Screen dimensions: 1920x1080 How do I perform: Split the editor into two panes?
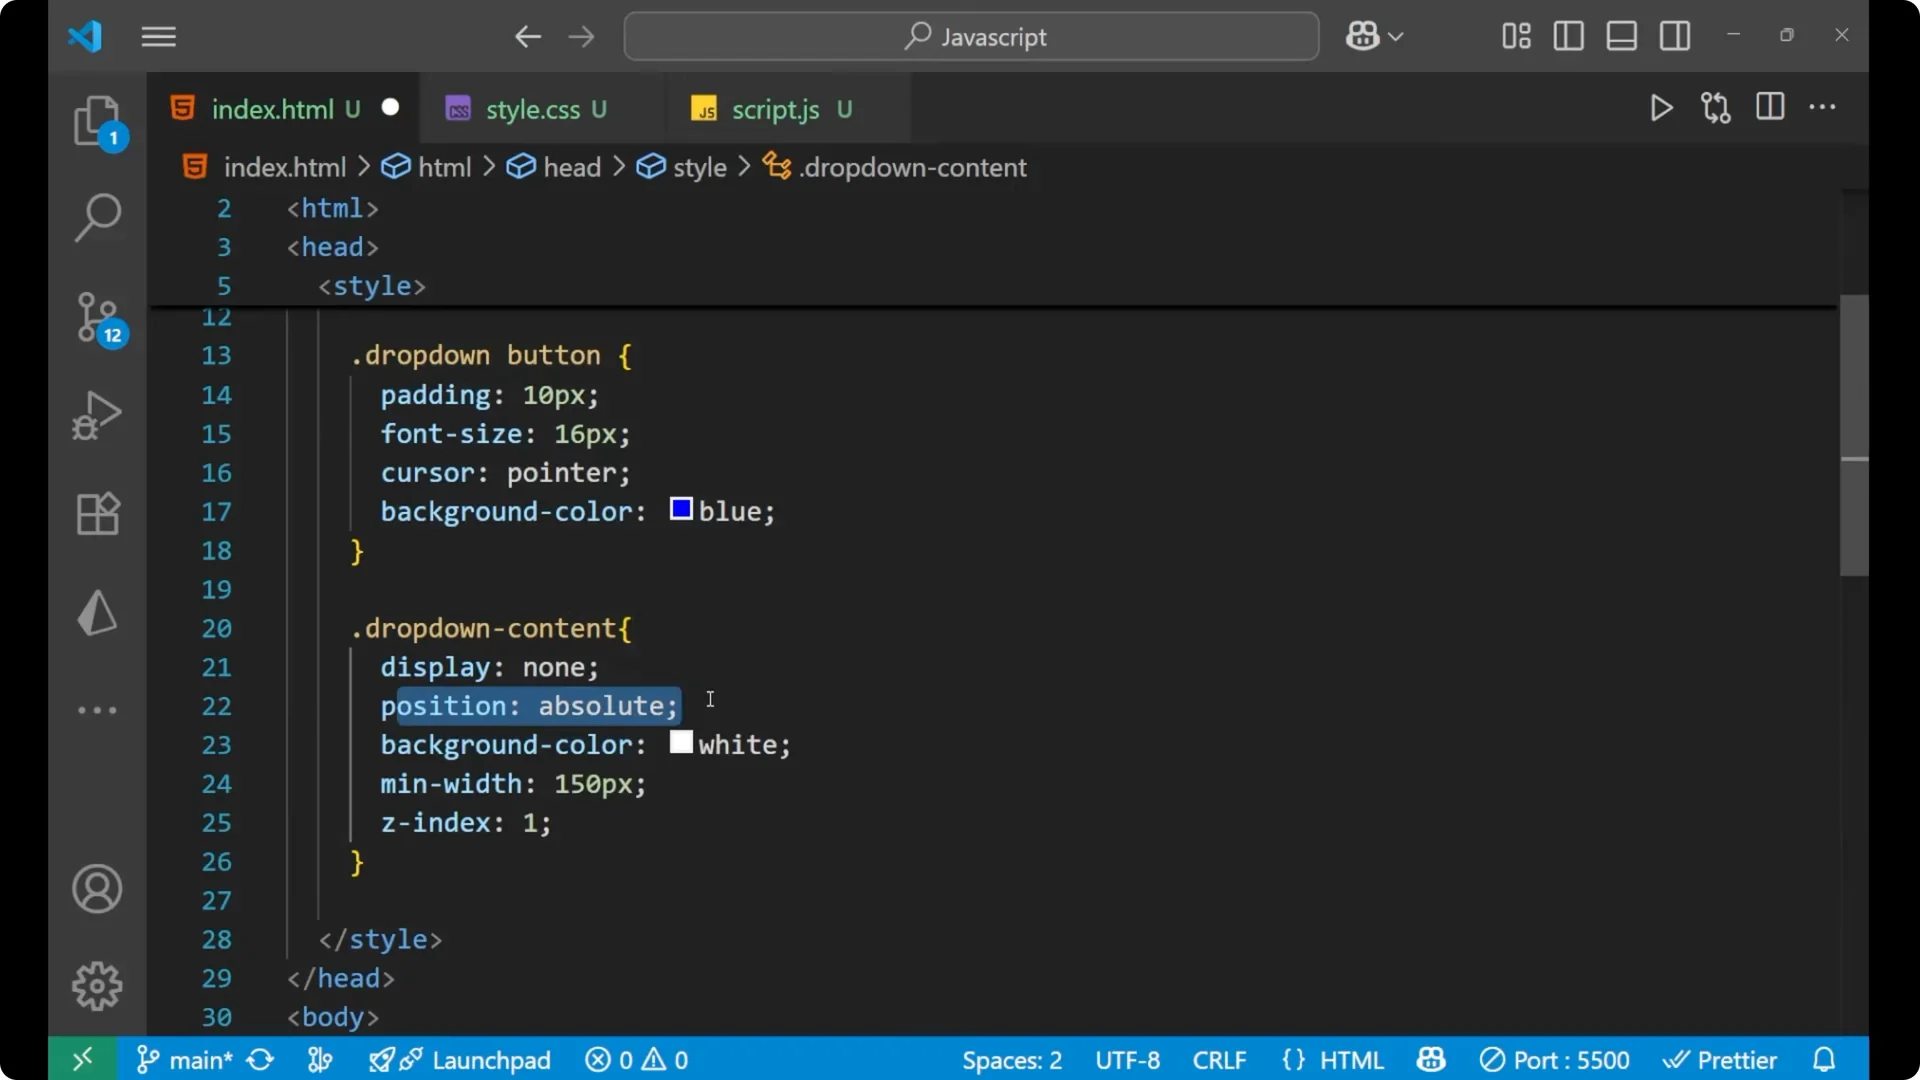(x=1769, y=108)
